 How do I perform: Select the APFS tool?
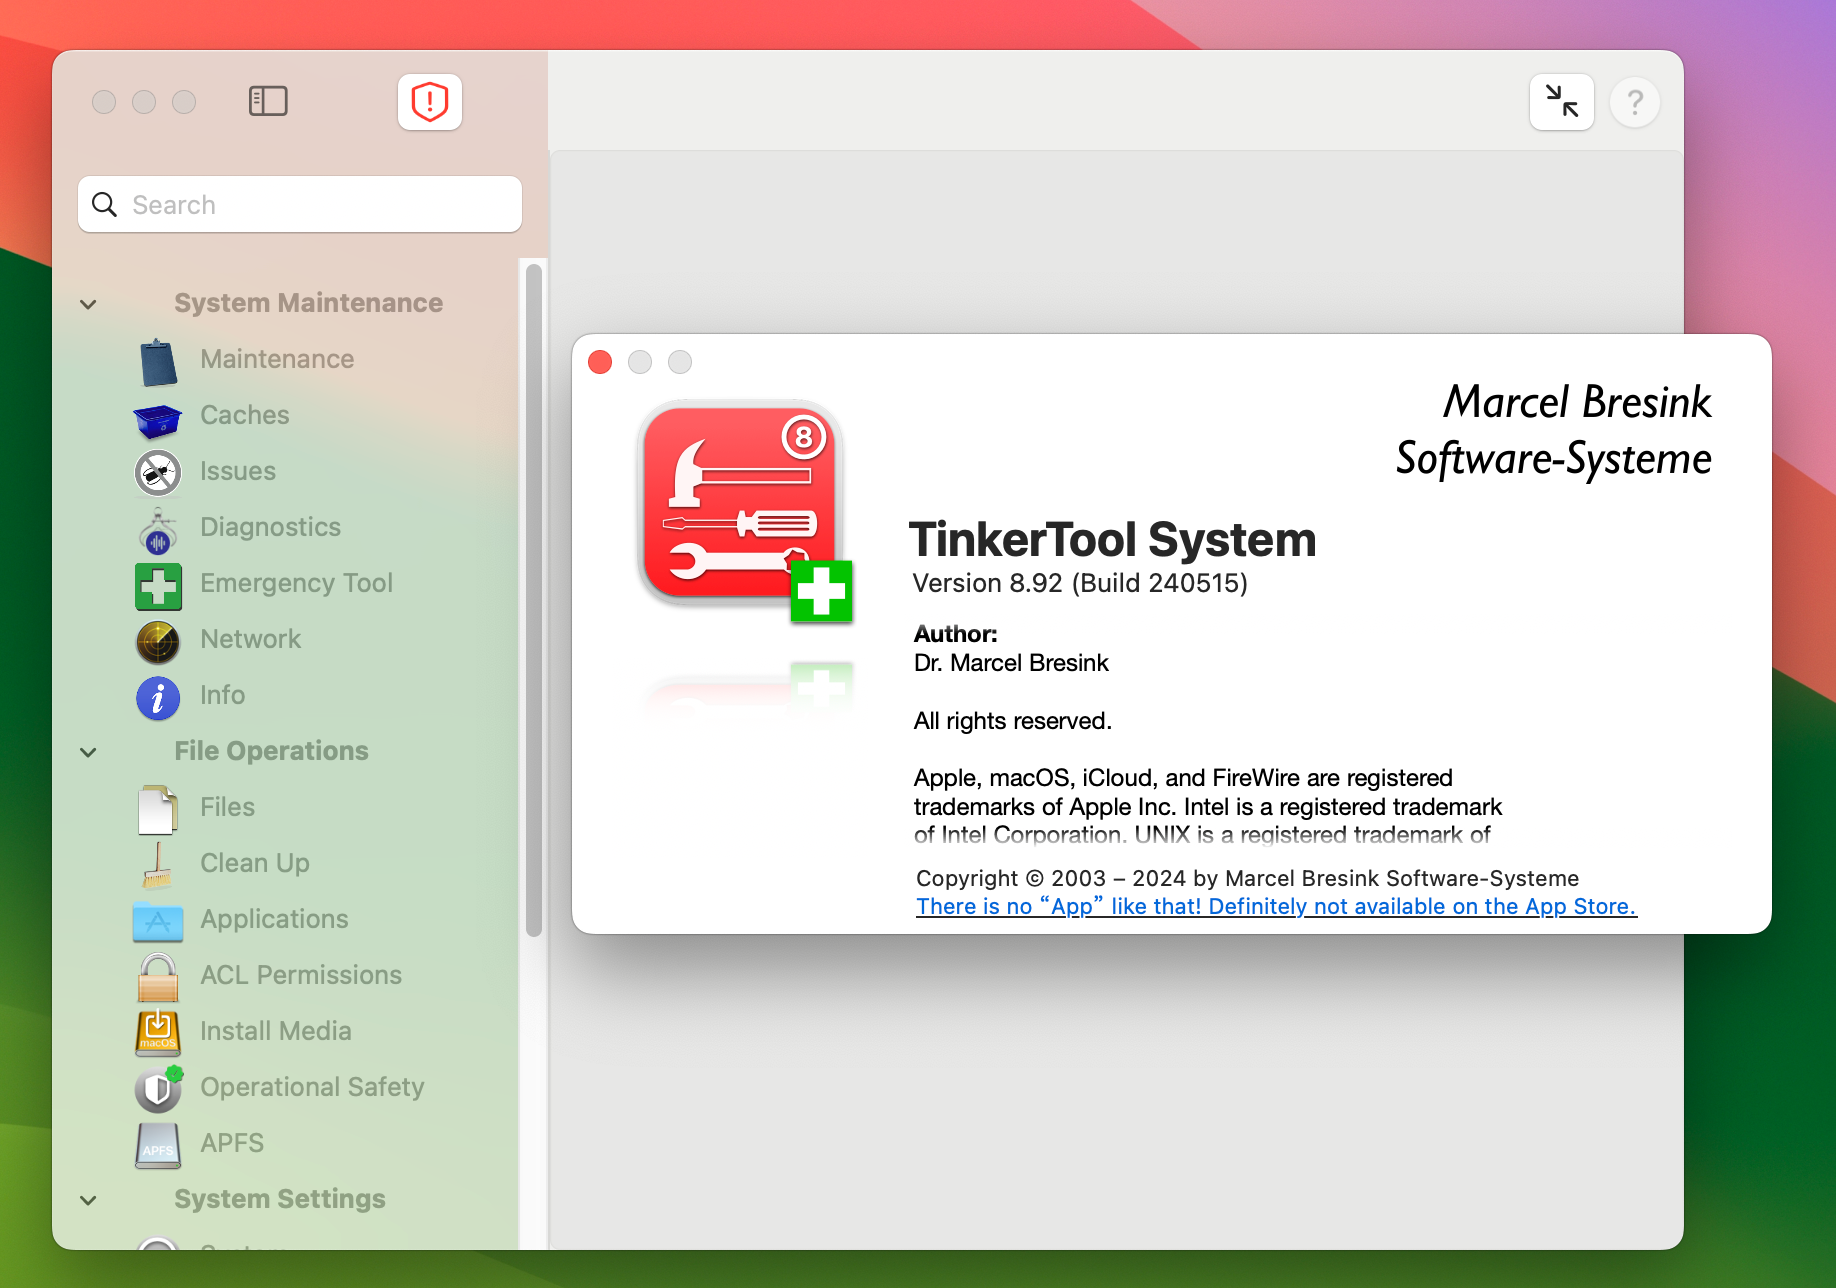point(230,1143)
